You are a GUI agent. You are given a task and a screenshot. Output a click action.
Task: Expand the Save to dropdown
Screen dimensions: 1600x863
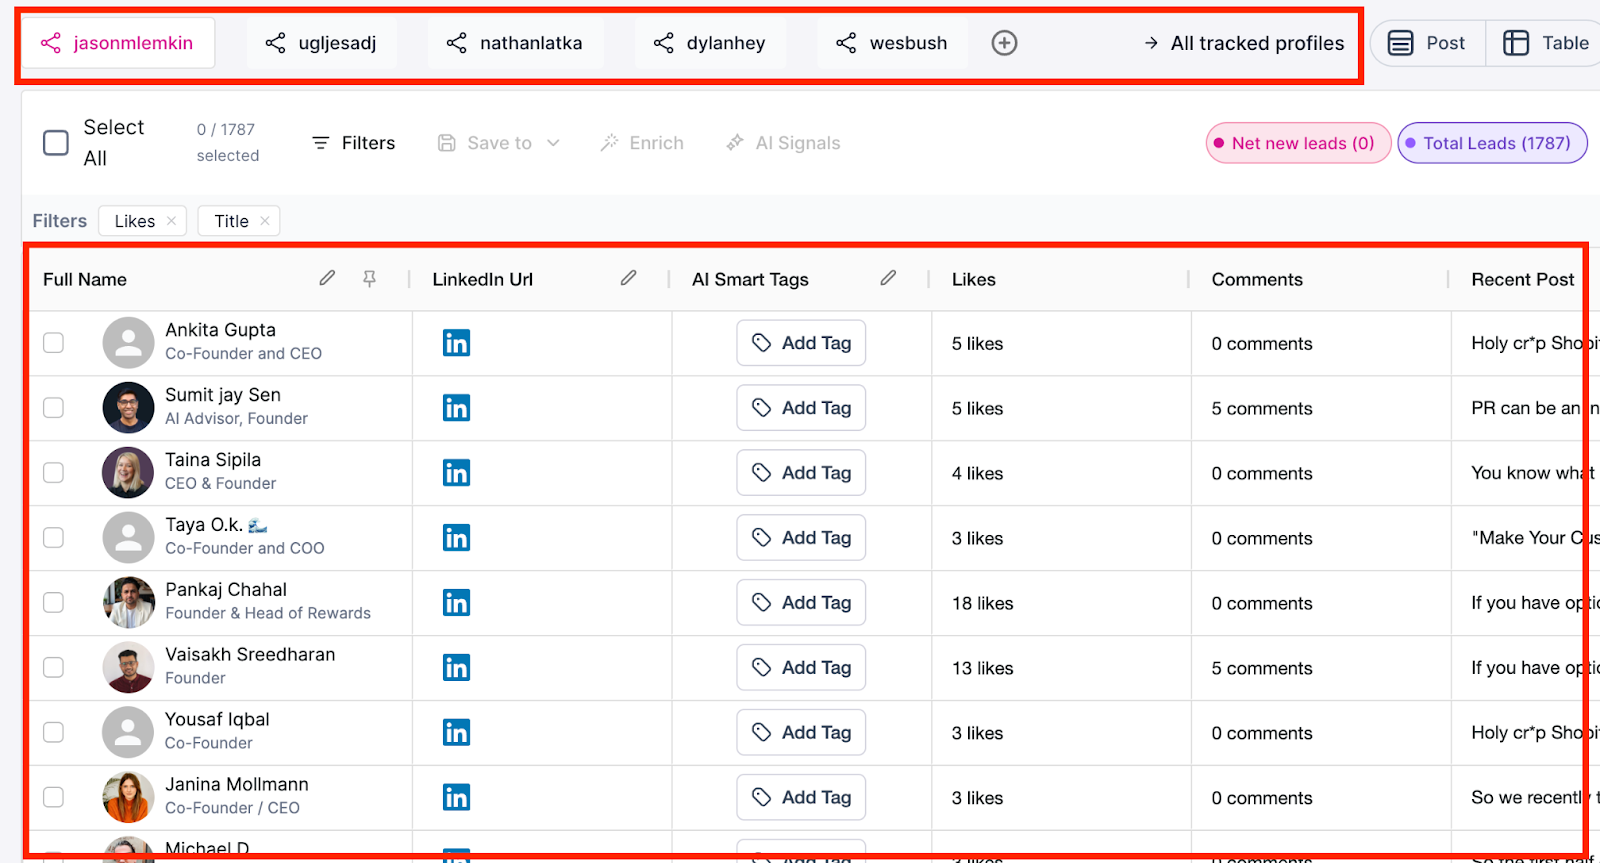pyautogui.click(x=499, y=143)
